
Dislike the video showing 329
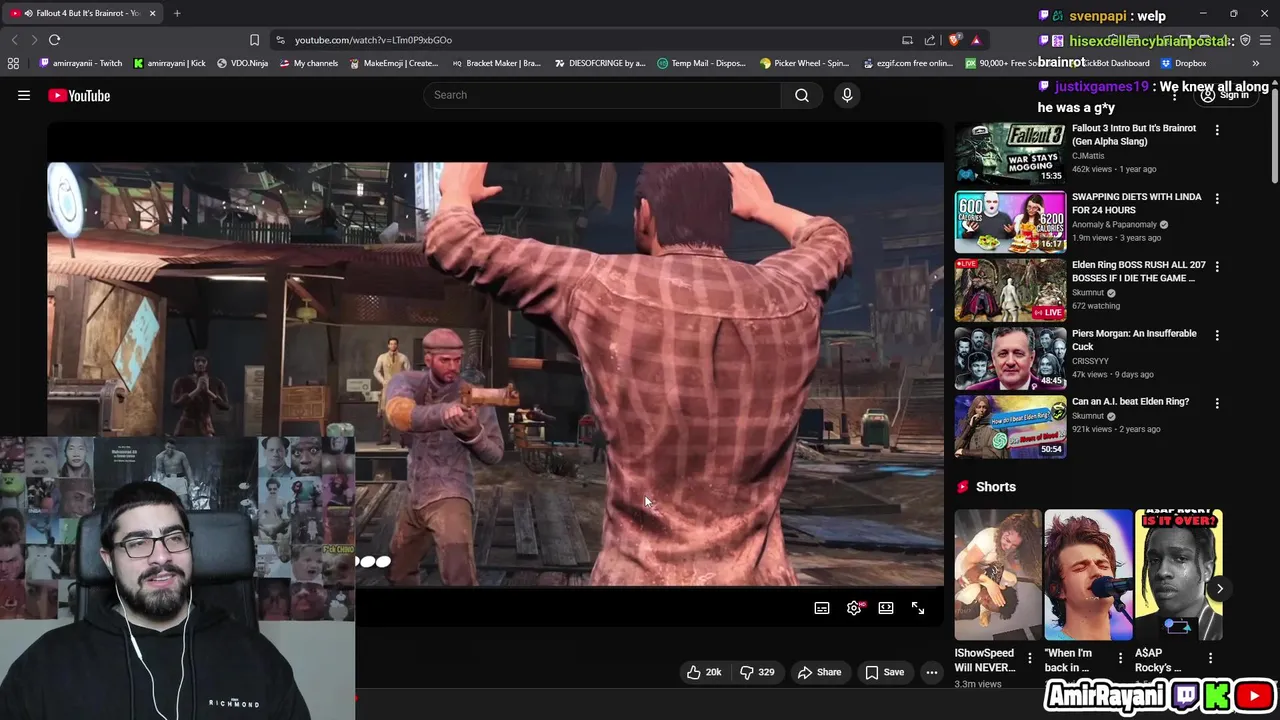coord(757,672)
